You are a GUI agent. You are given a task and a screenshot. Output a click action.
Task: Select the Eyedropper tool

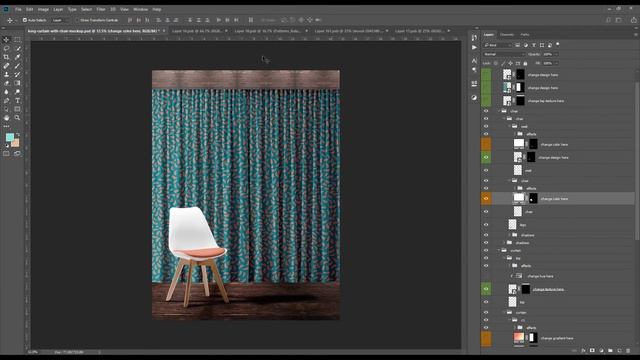point(17,57)
